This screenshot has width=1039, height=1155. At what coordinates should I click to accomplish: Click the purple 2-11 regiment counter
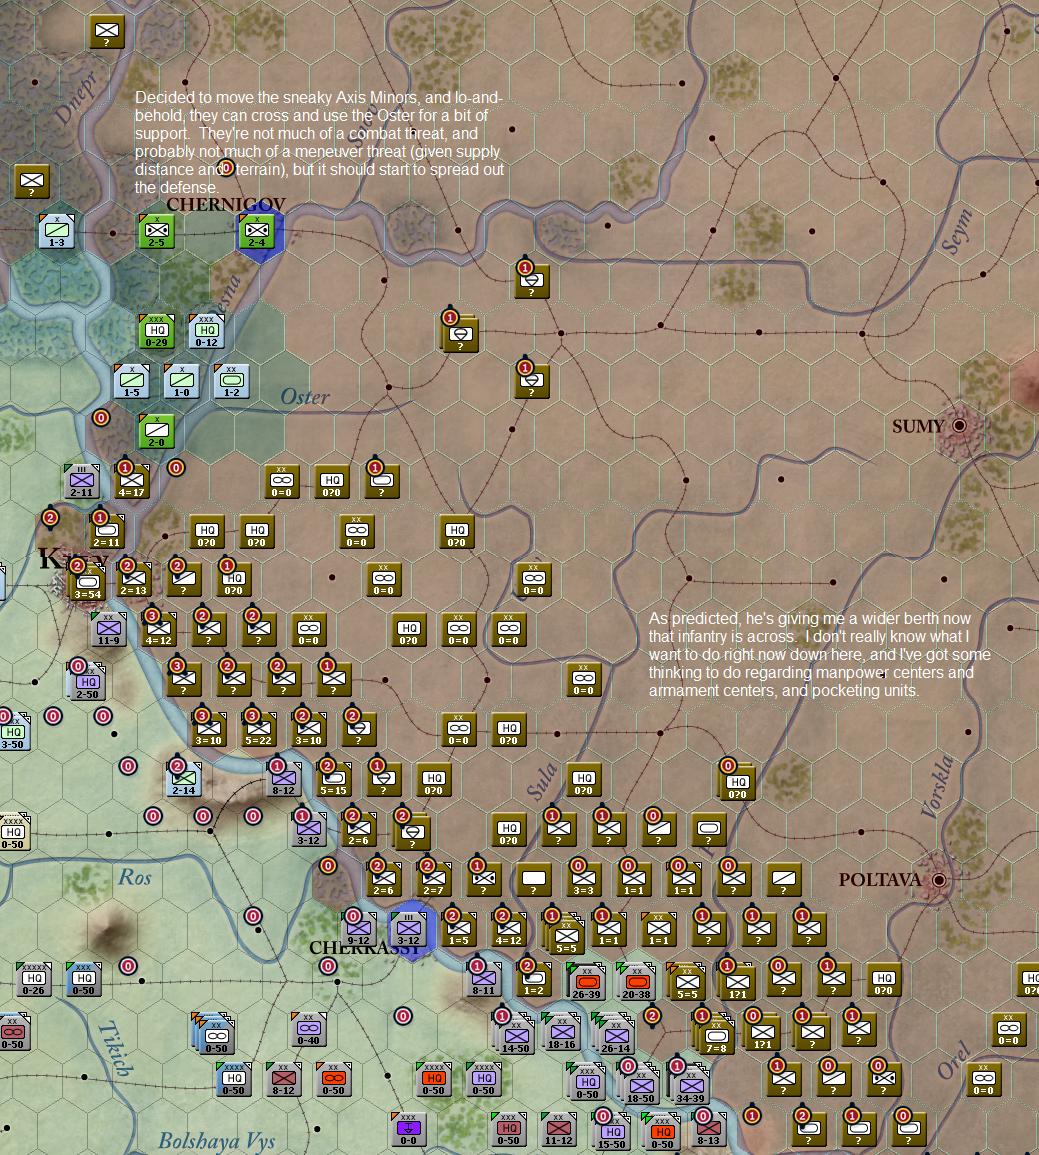(x=82, y=482)
